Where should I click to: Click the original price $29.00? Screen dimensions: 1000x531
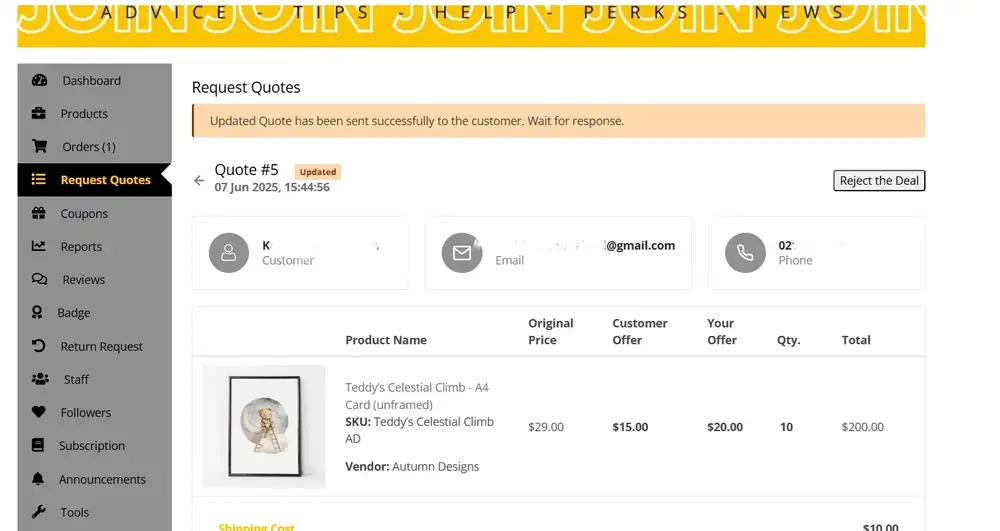(546, 427)
